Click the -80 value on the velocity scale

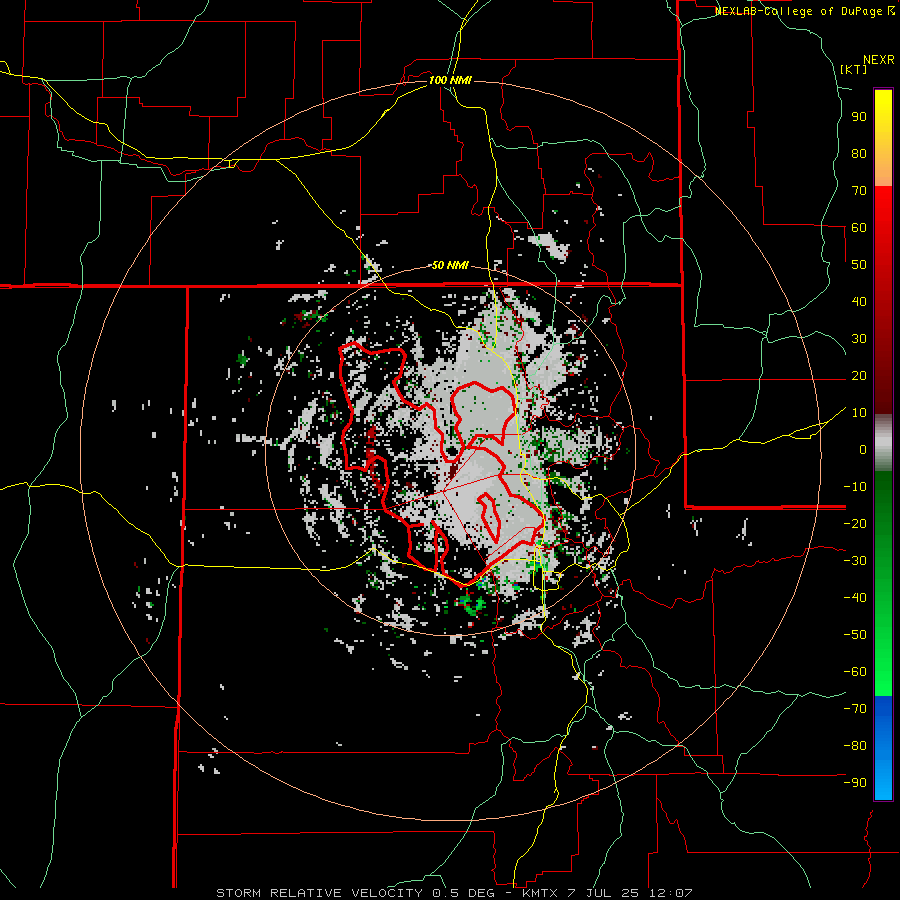tap(855, 746)
